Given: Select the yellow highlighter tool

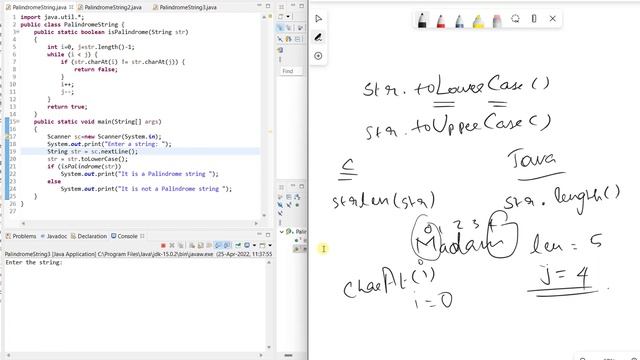Looking at the screenshot, I should point(478,20).
